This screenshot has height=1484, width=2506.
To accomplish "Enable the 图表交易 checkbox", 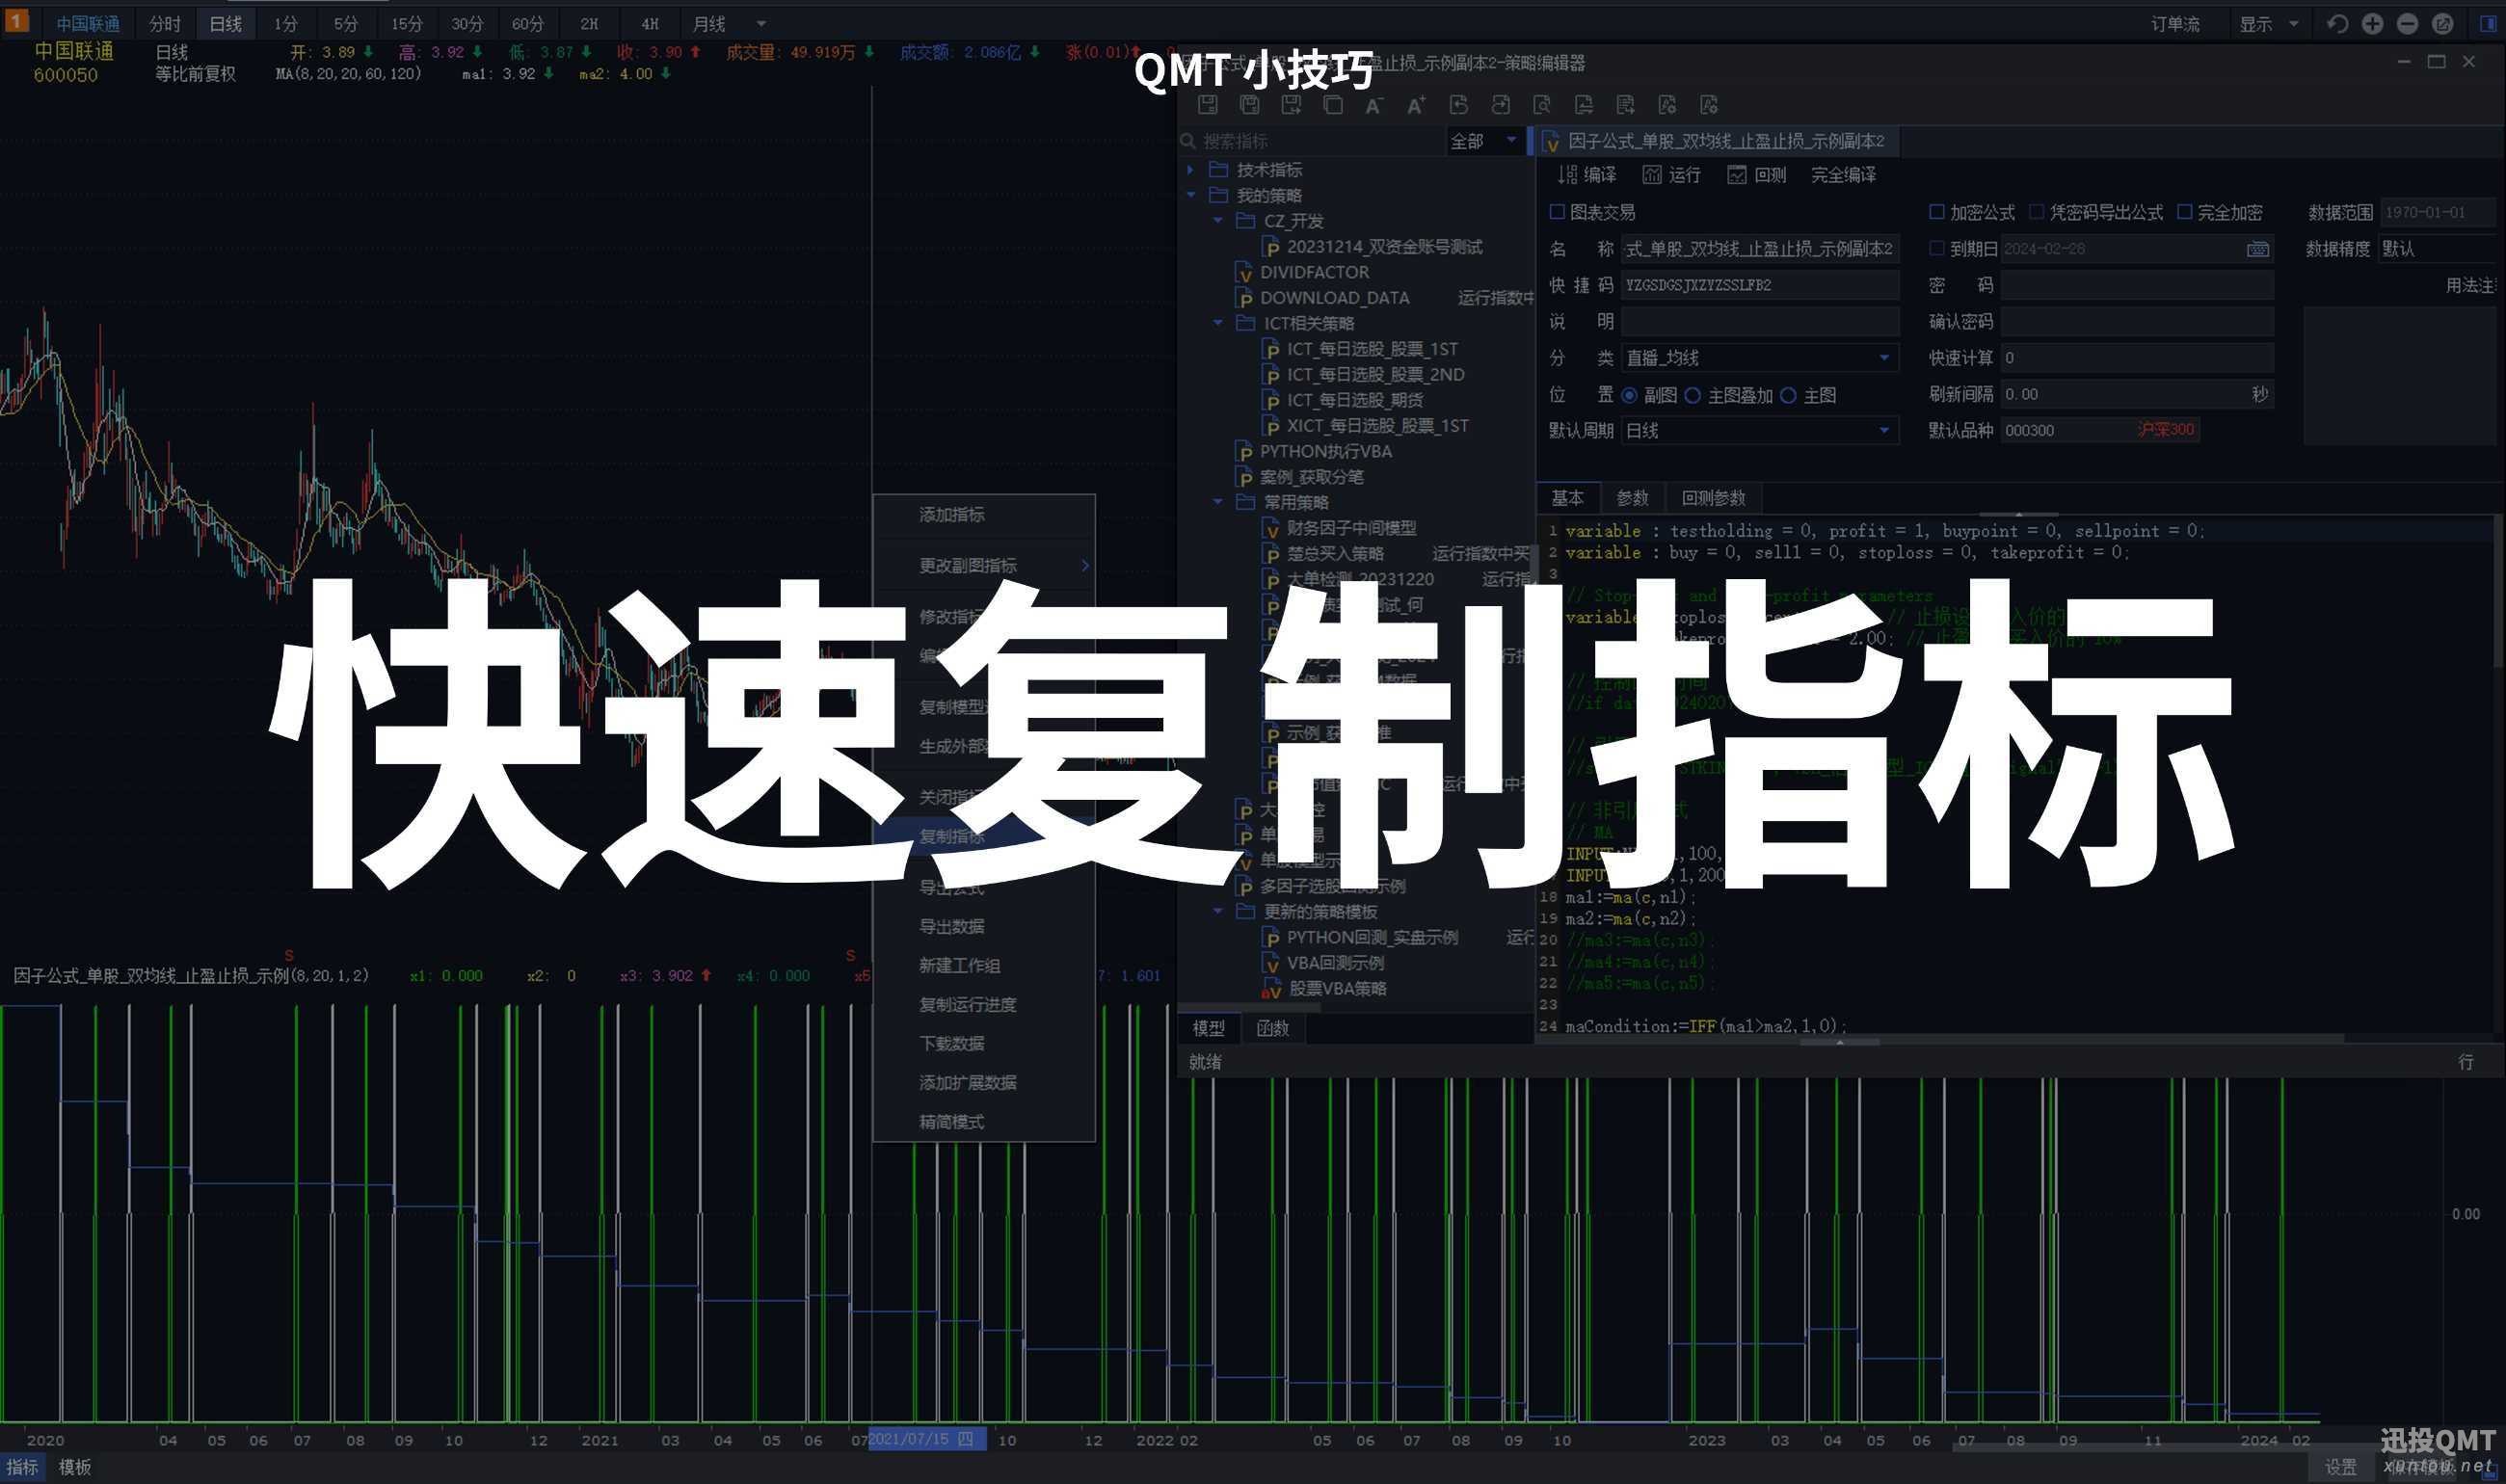I will [x=1557, y=211].
